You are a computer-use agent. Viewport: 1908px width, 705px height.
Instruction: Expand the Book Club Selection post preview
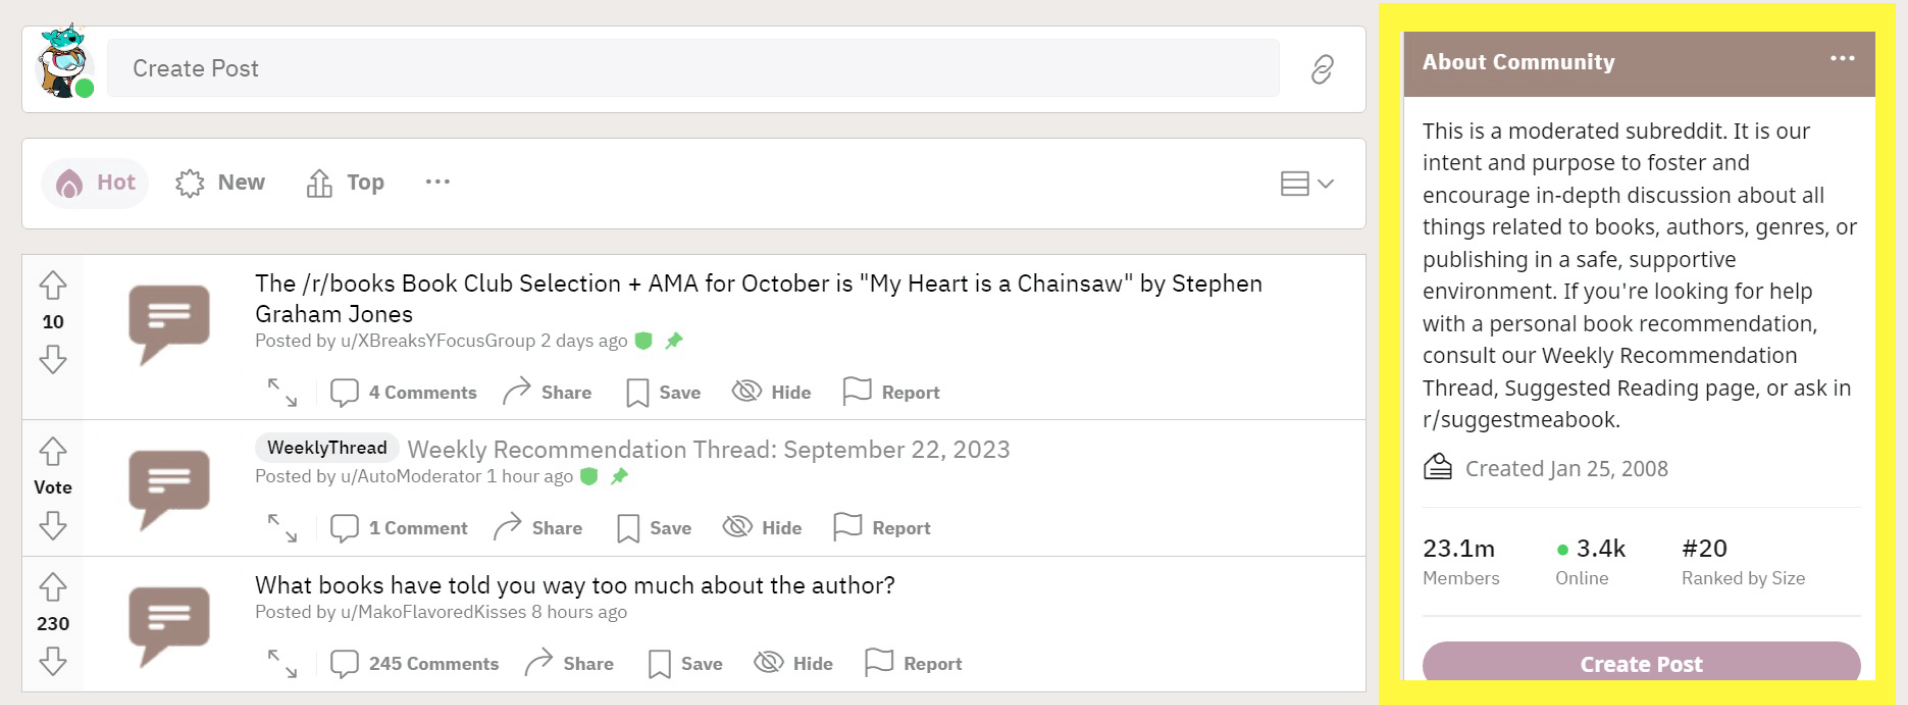tap(282, 392)
